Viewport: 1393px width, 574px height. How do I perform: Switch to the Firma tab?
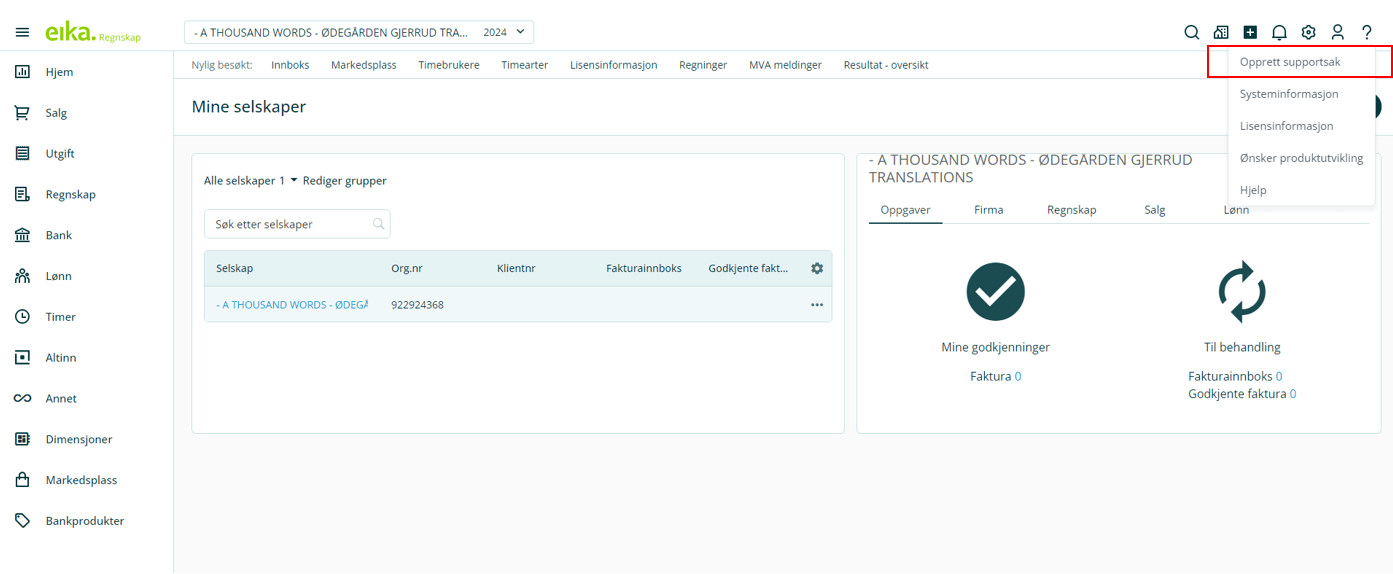coord(989,210)
